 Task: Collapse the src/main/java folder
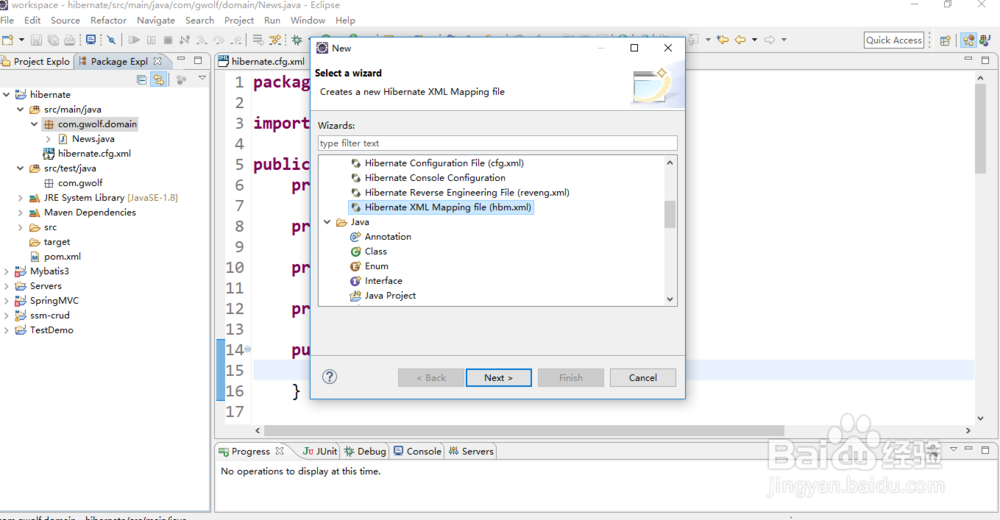[x=20, y=109]
